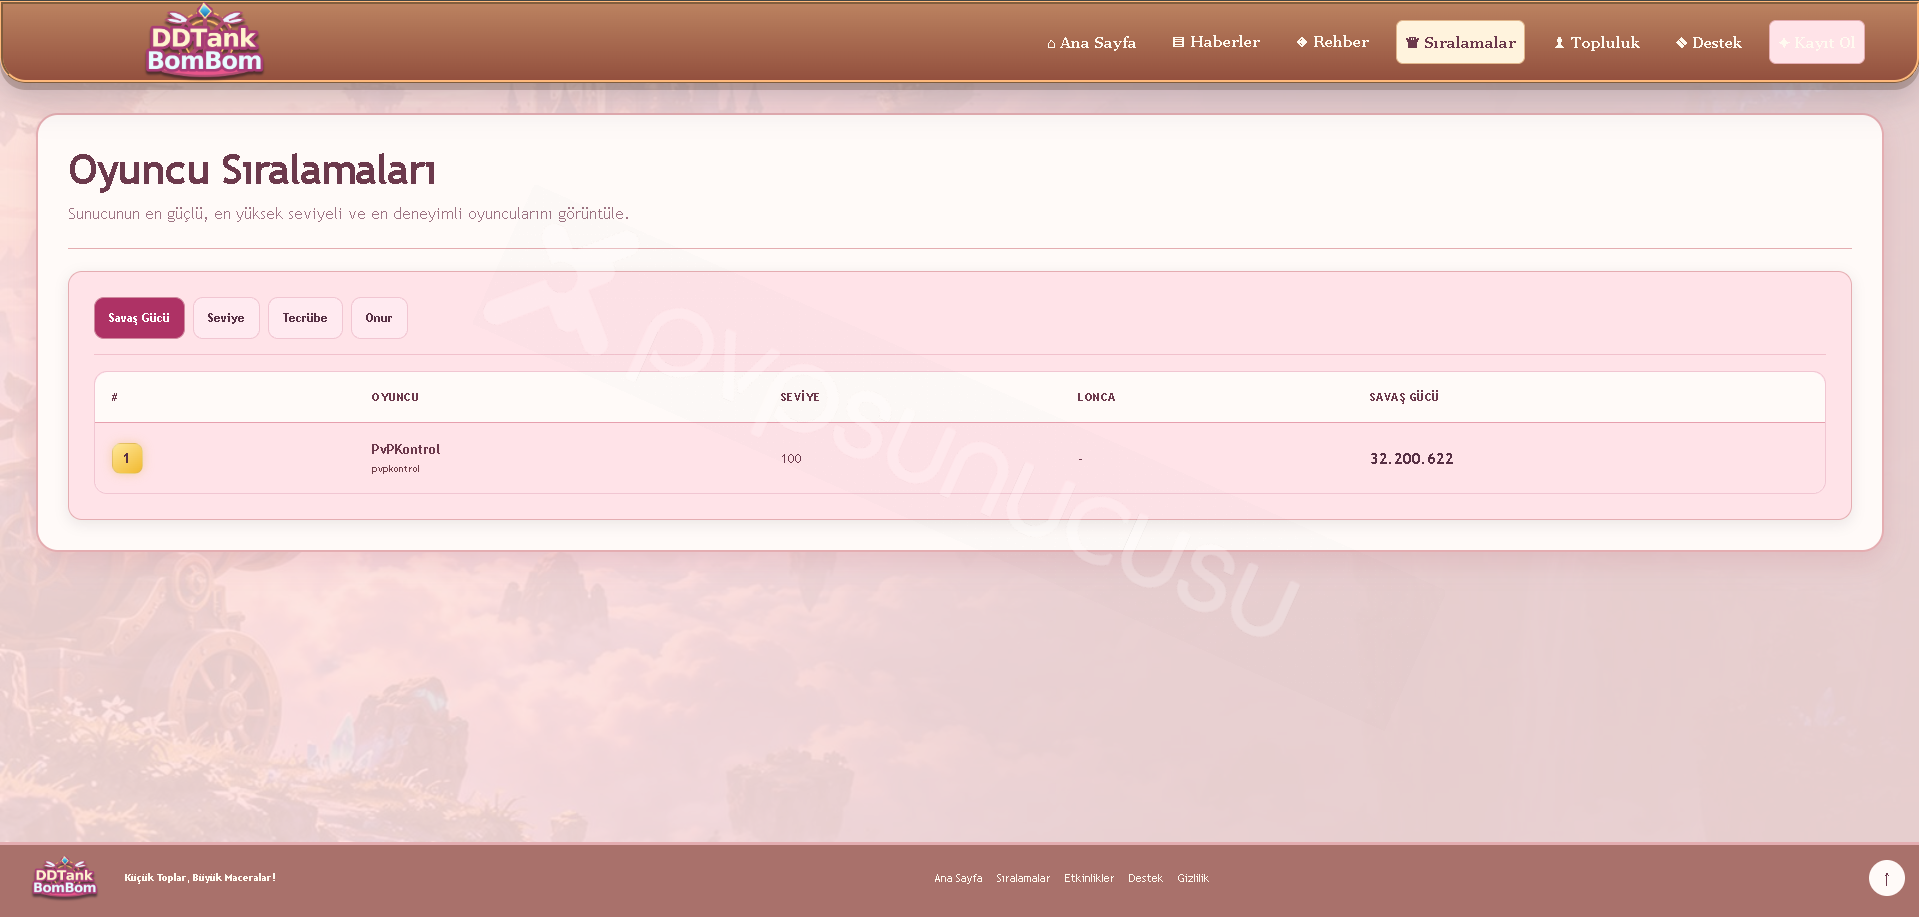Click the SAVAŞ GÜCÜ column header
Screen dimensions: 1919x917
tap(1404, 397)
